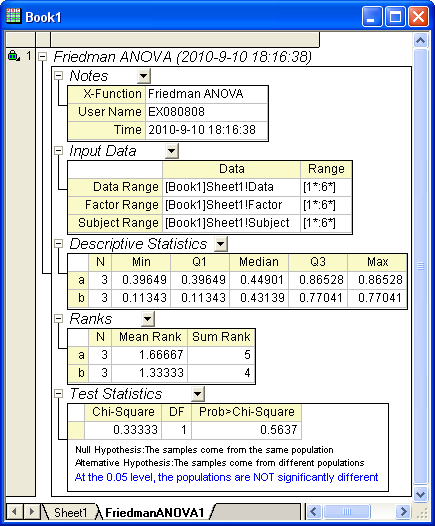The height and width of the screenshot is (526, 435).
Task: Click the Sum Rank column header
Action: pos(221,337)
